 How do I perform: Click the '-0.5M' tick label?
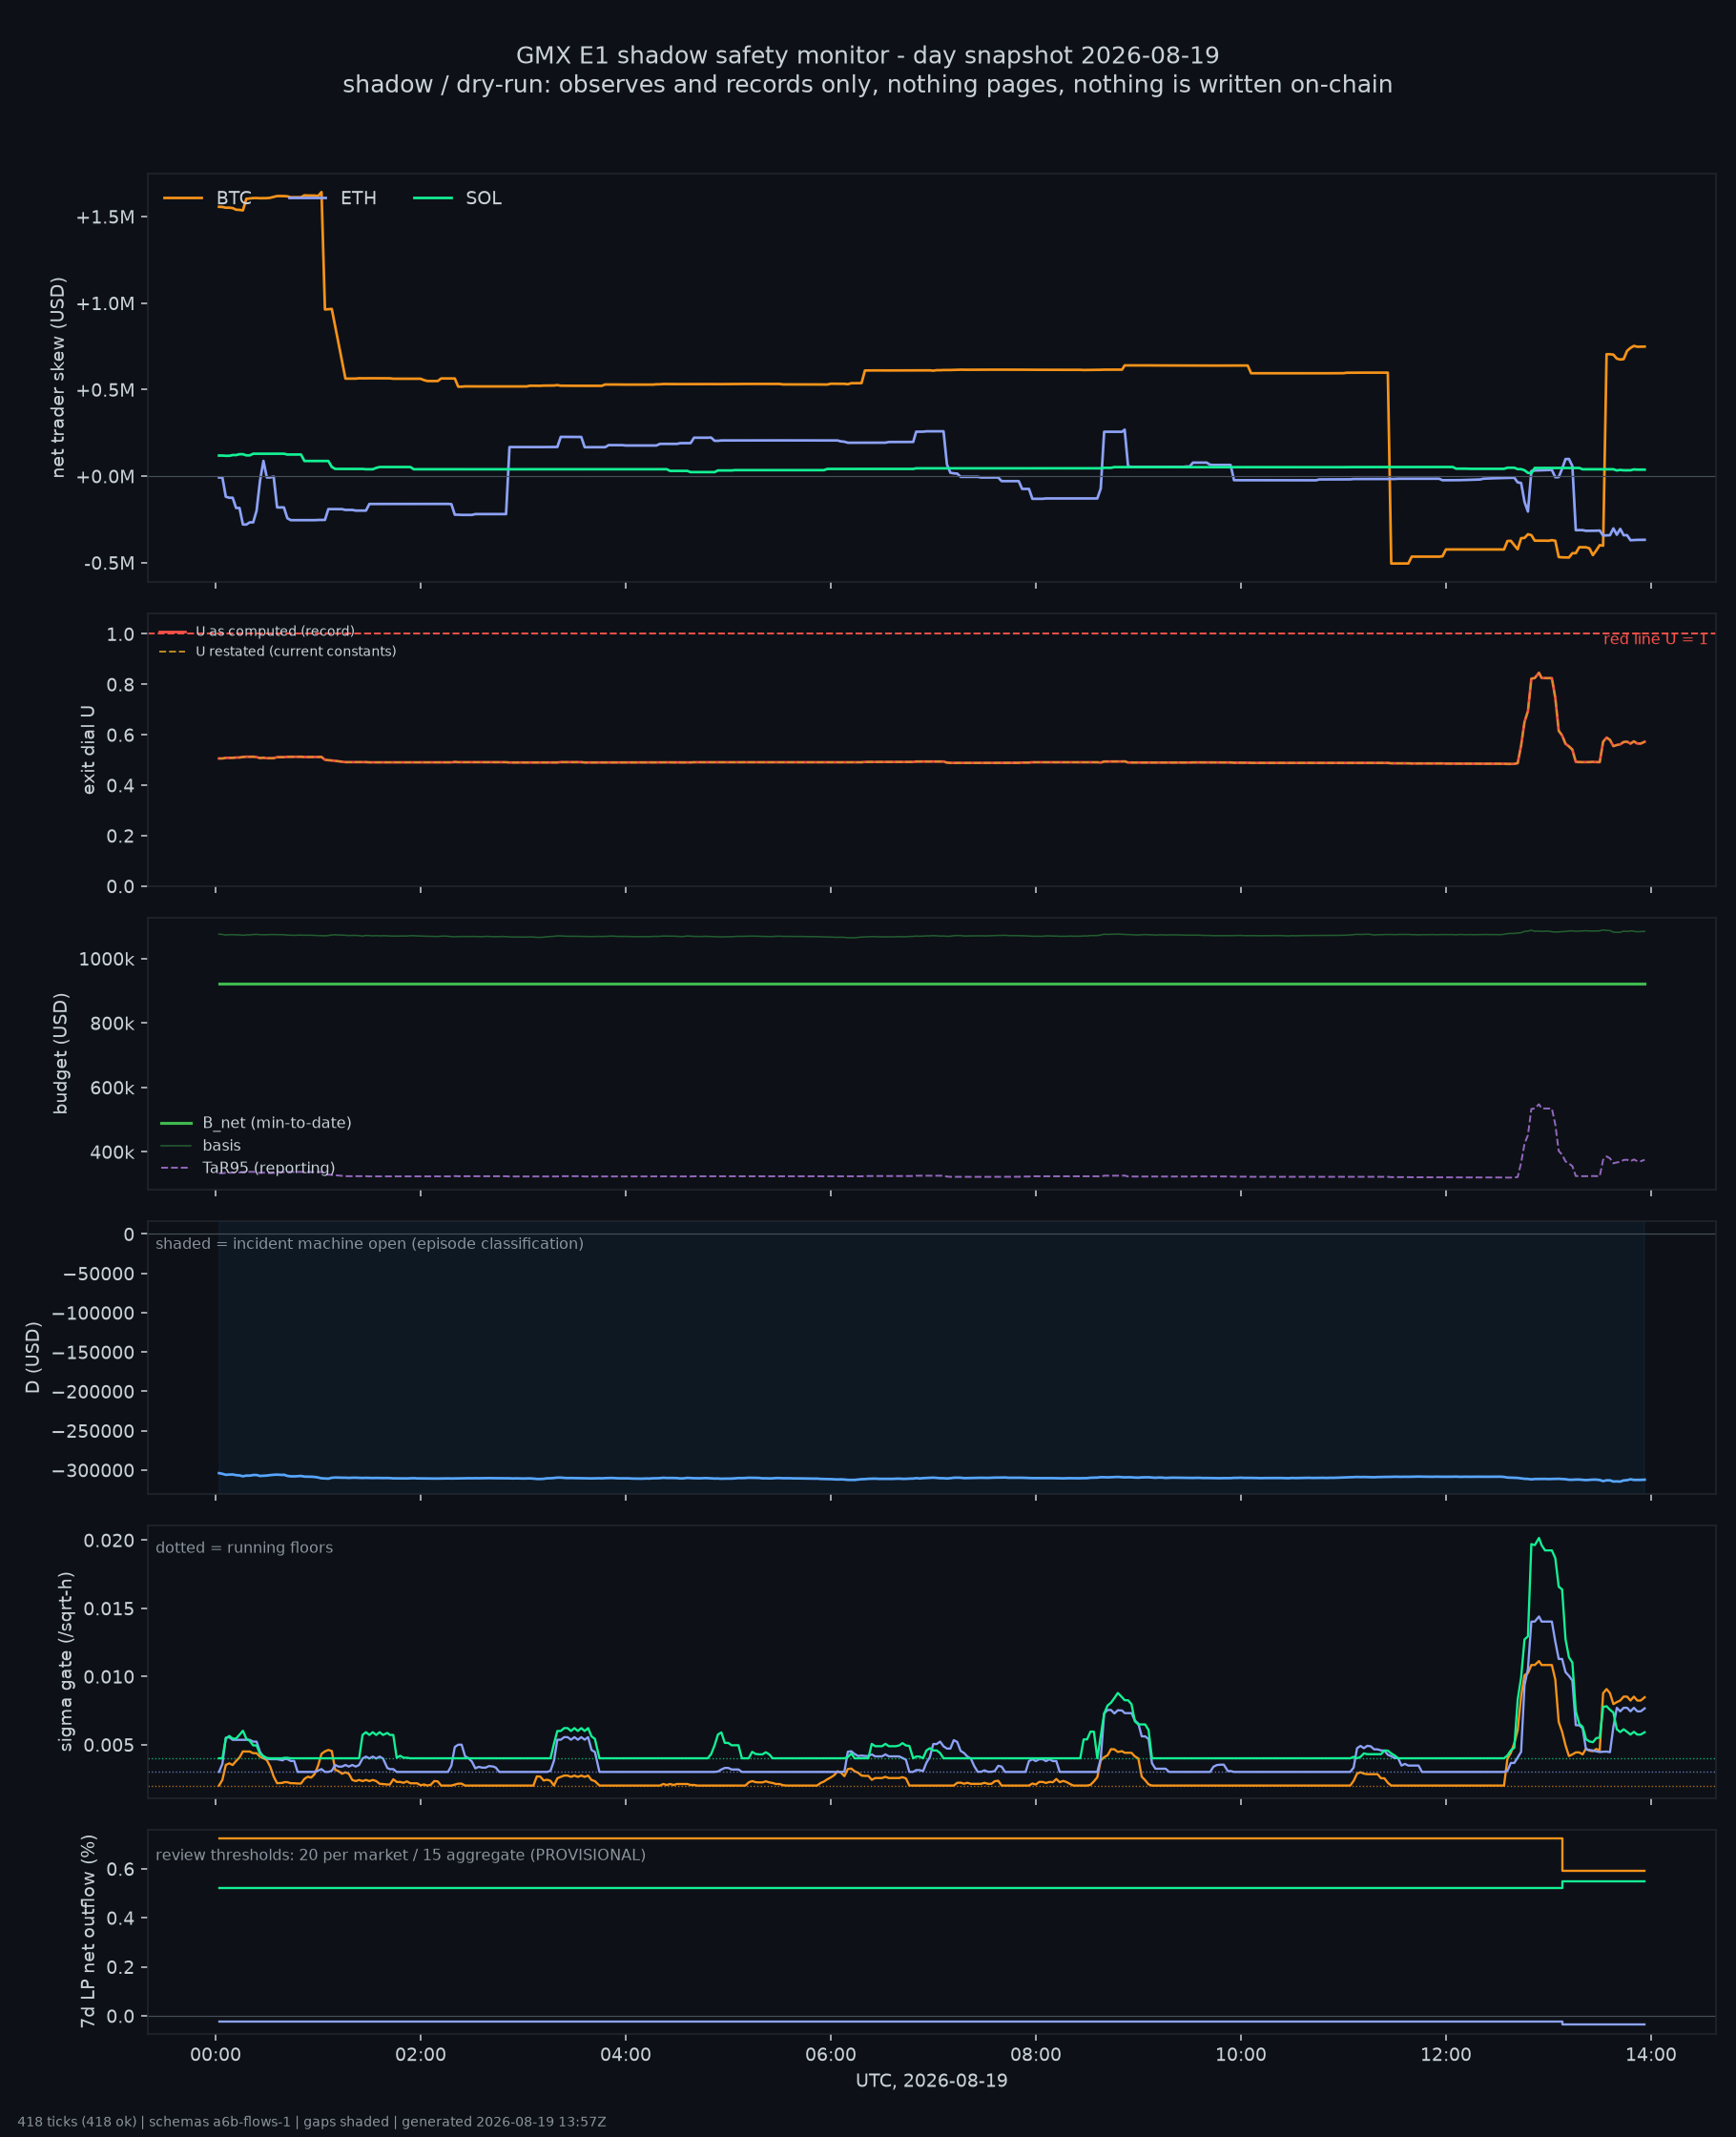(109, 564)
